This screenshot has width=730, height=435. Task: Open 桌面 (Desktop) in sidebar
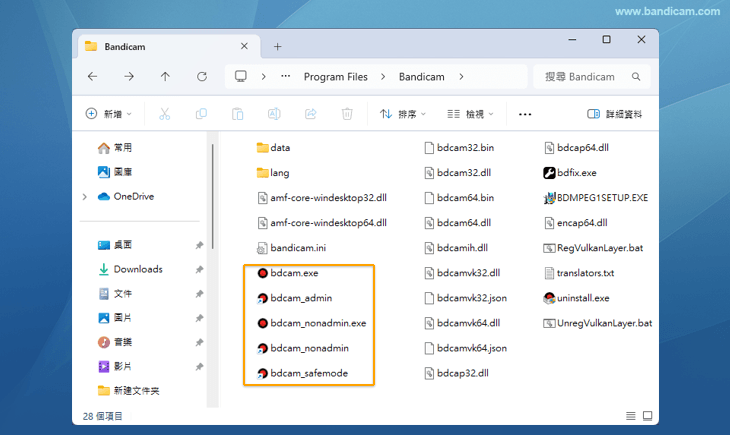[115, 245]
